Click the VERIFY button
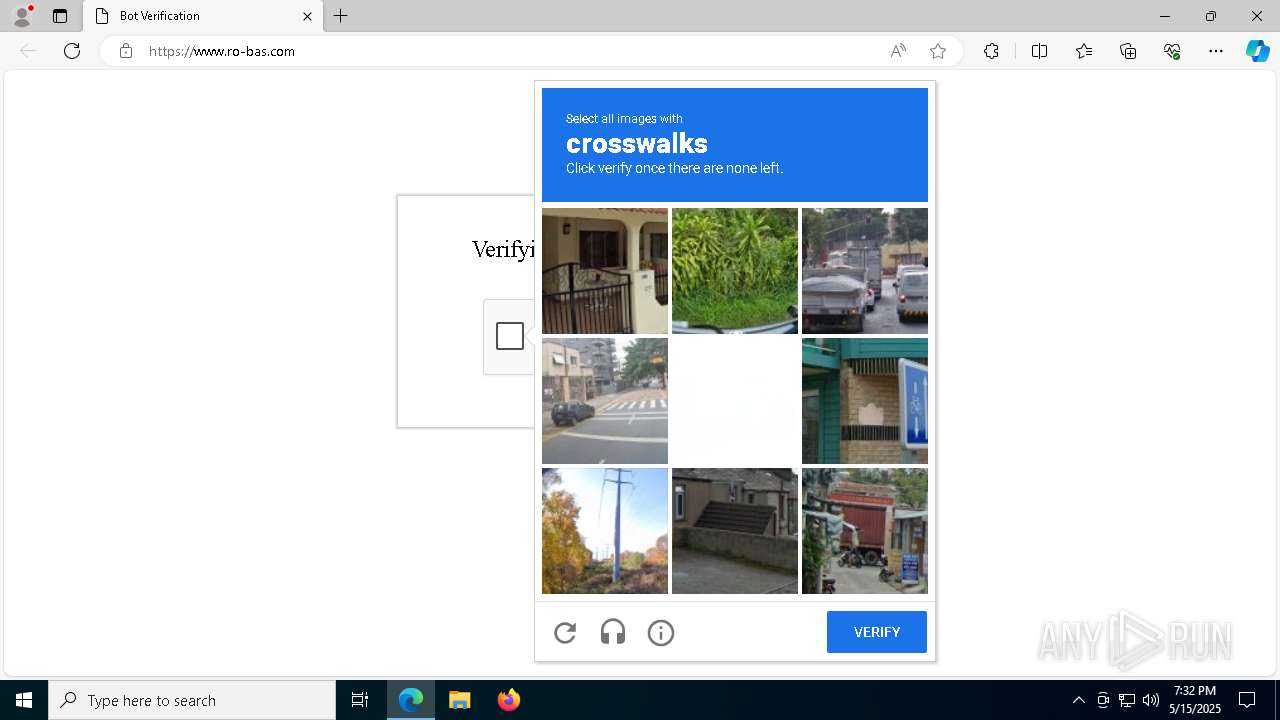Image resolution: width=1280 pixels, height=720 pixels. point(877,632)
